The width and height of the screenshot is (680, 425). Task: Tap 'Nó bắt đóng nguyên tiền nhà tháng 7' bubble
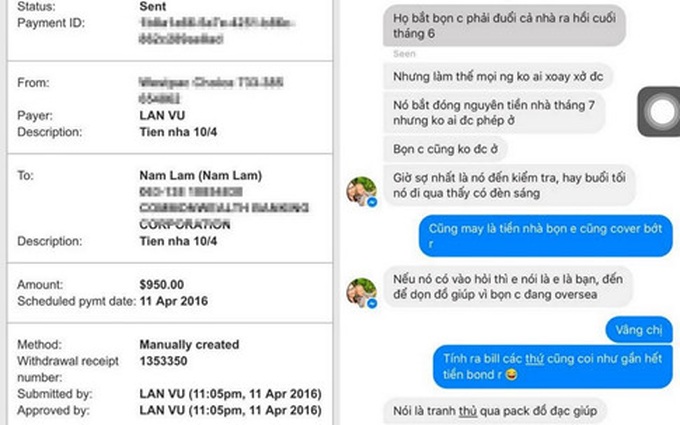[x=494, y=112]
